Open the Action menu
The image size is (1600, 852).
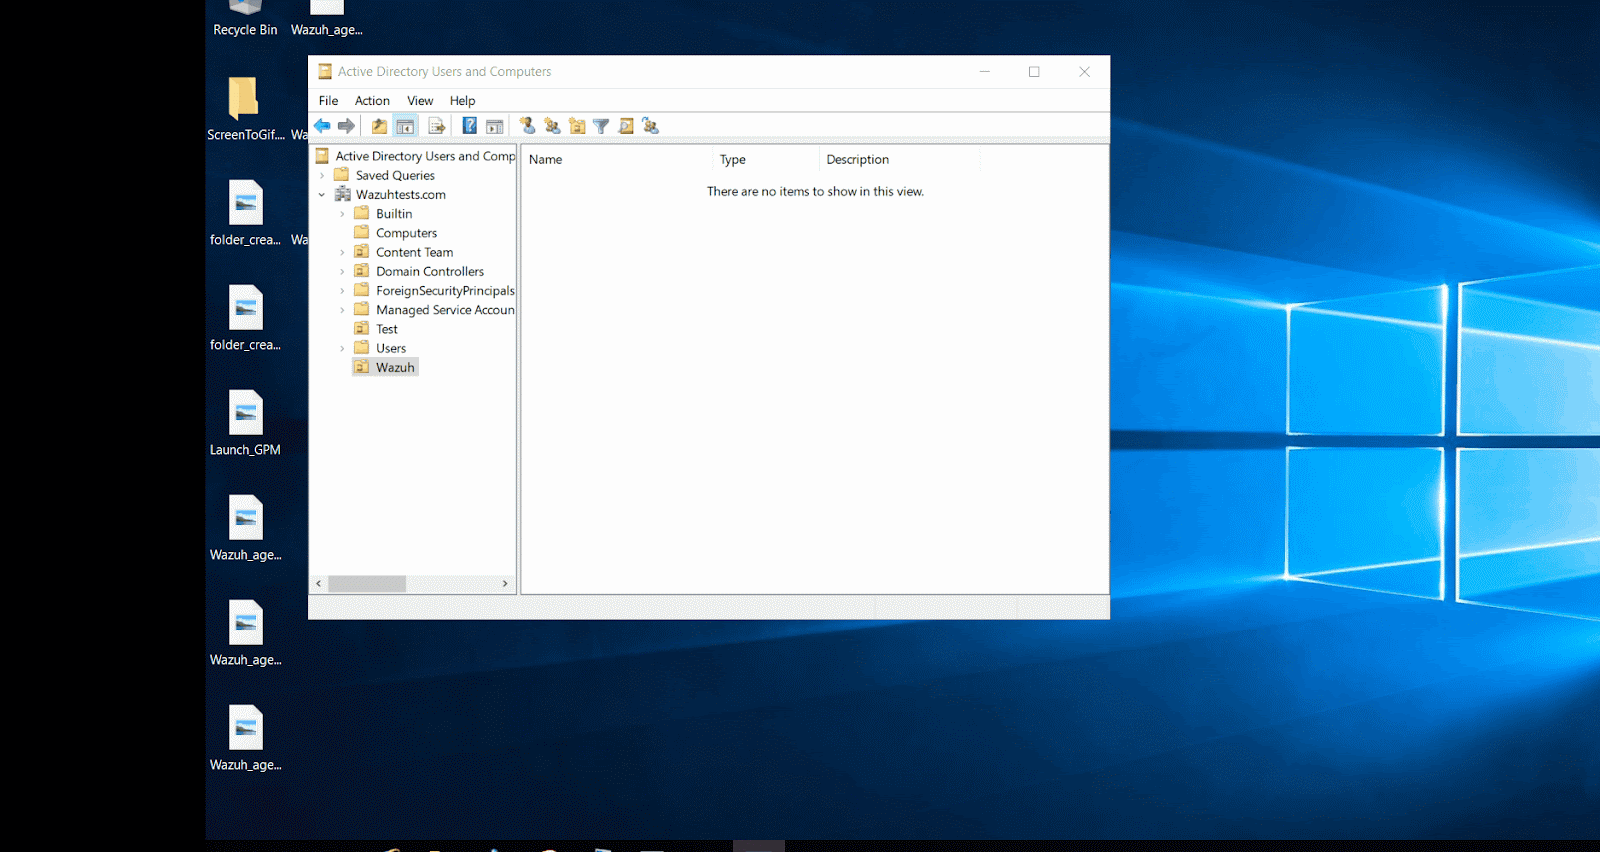tap(372, 101)
